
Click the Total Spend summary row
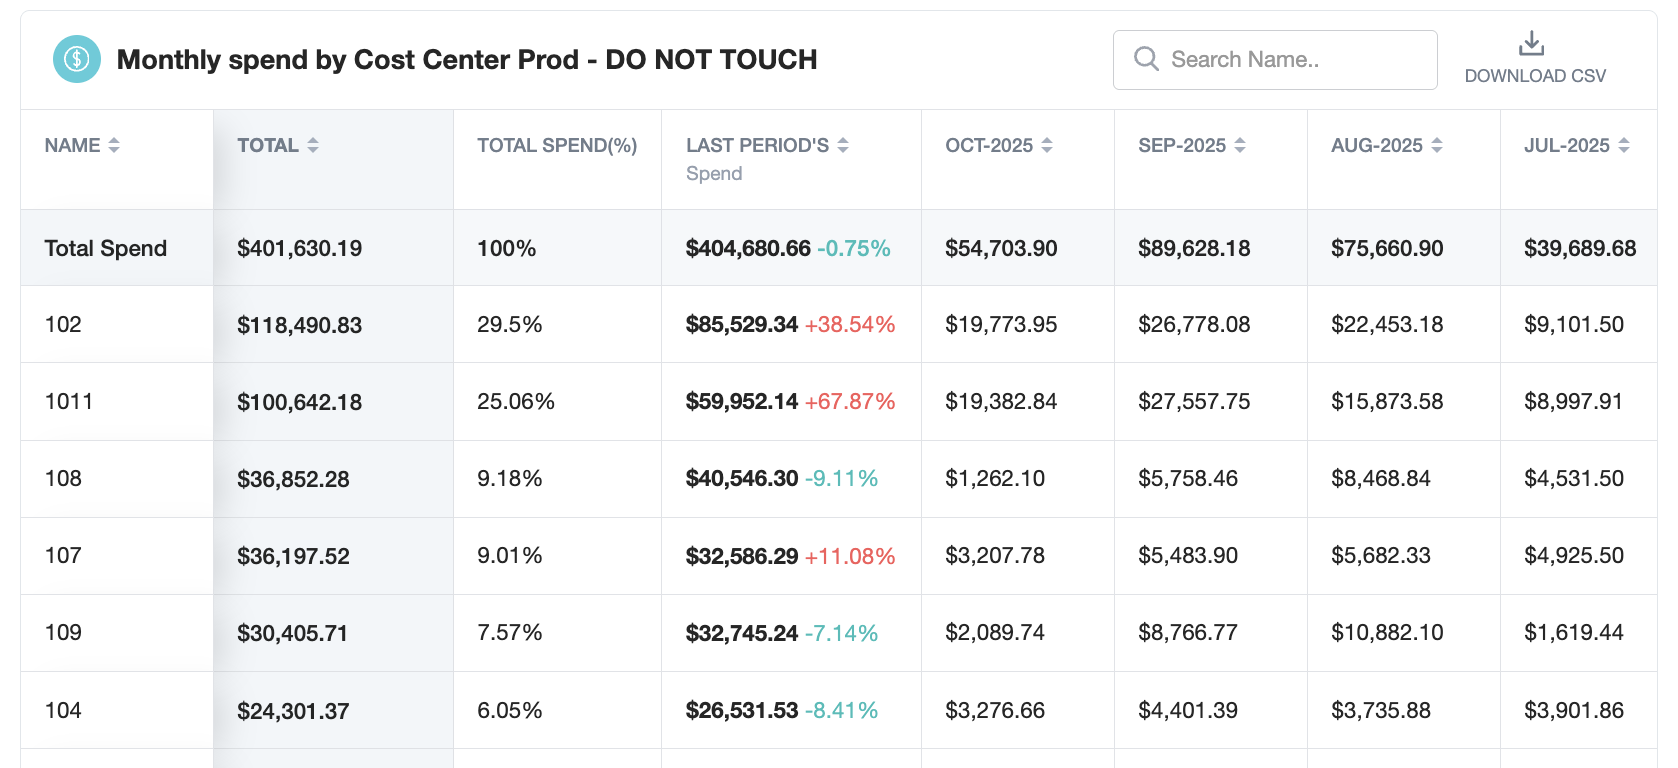[x=106, y=248]
